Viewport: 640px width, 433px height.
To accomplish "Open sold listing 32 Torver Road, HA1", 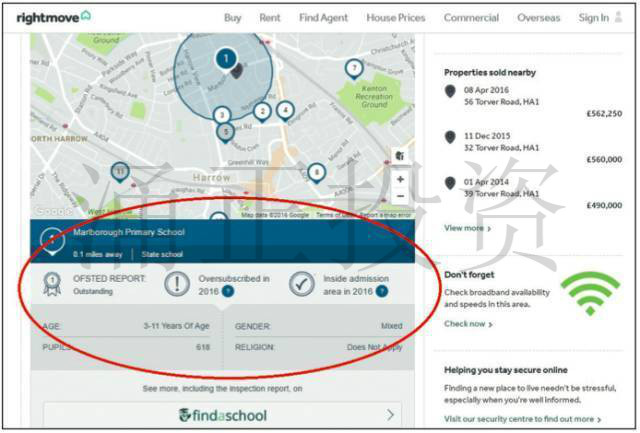I will pos(501,148).
